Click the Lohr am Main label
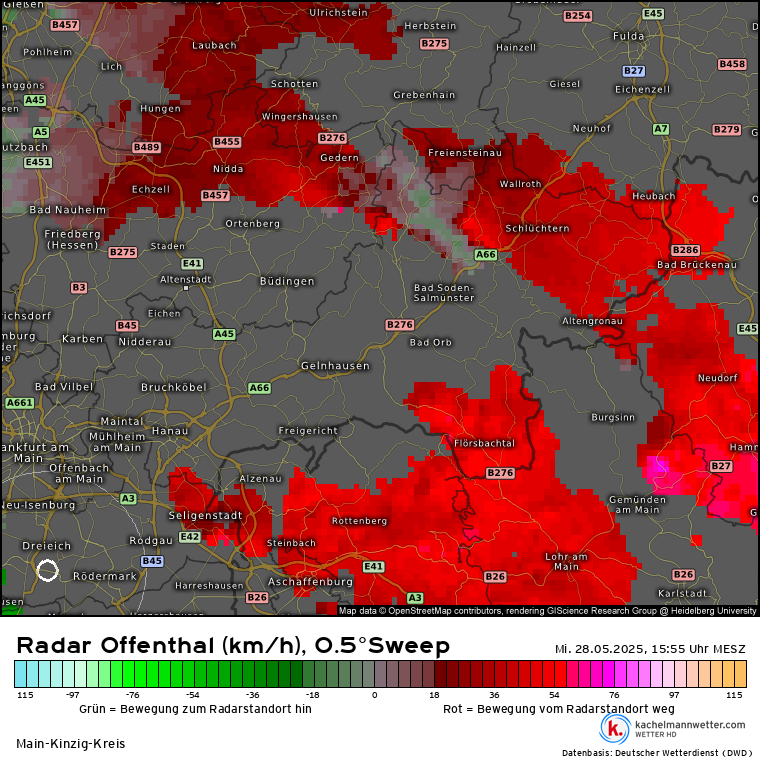Screen dimensions: 760x760 566,561
